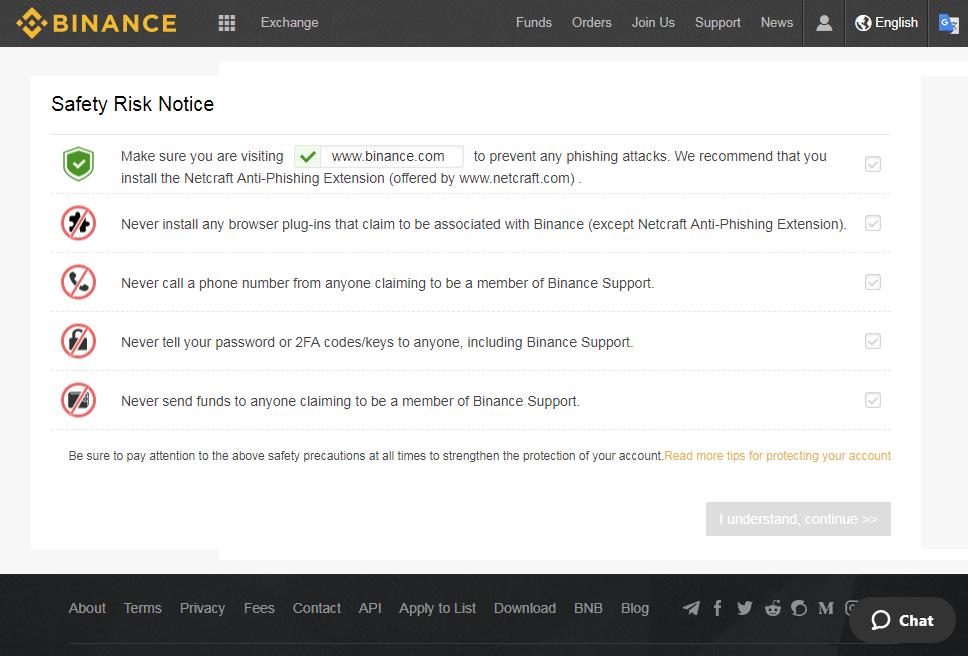968x656 pixels.
Task: Open the Apply to List footer link
Action: pos(437,608)
